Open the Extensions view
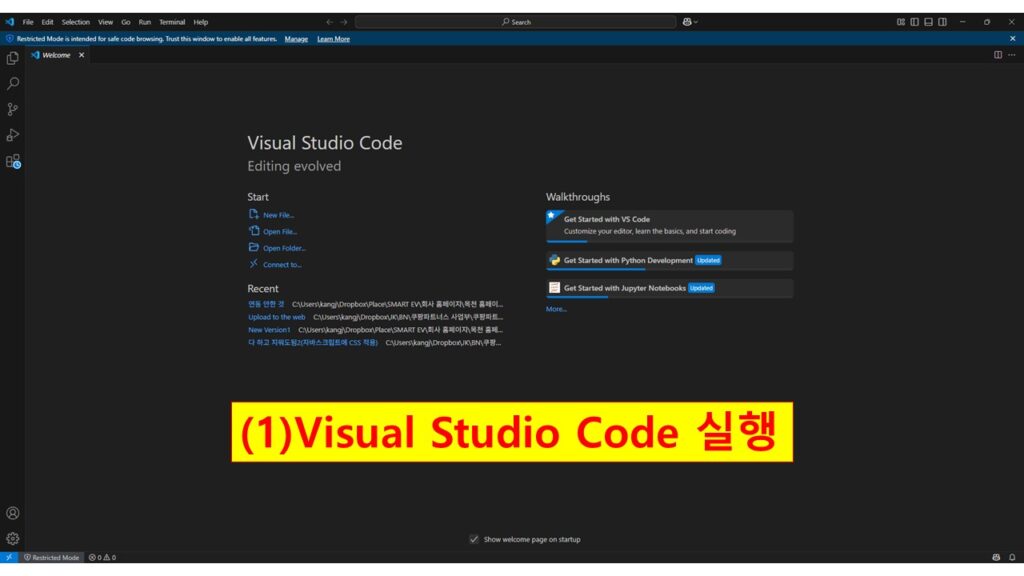This screenshot has width=1024, height=576. coord(13,161)
